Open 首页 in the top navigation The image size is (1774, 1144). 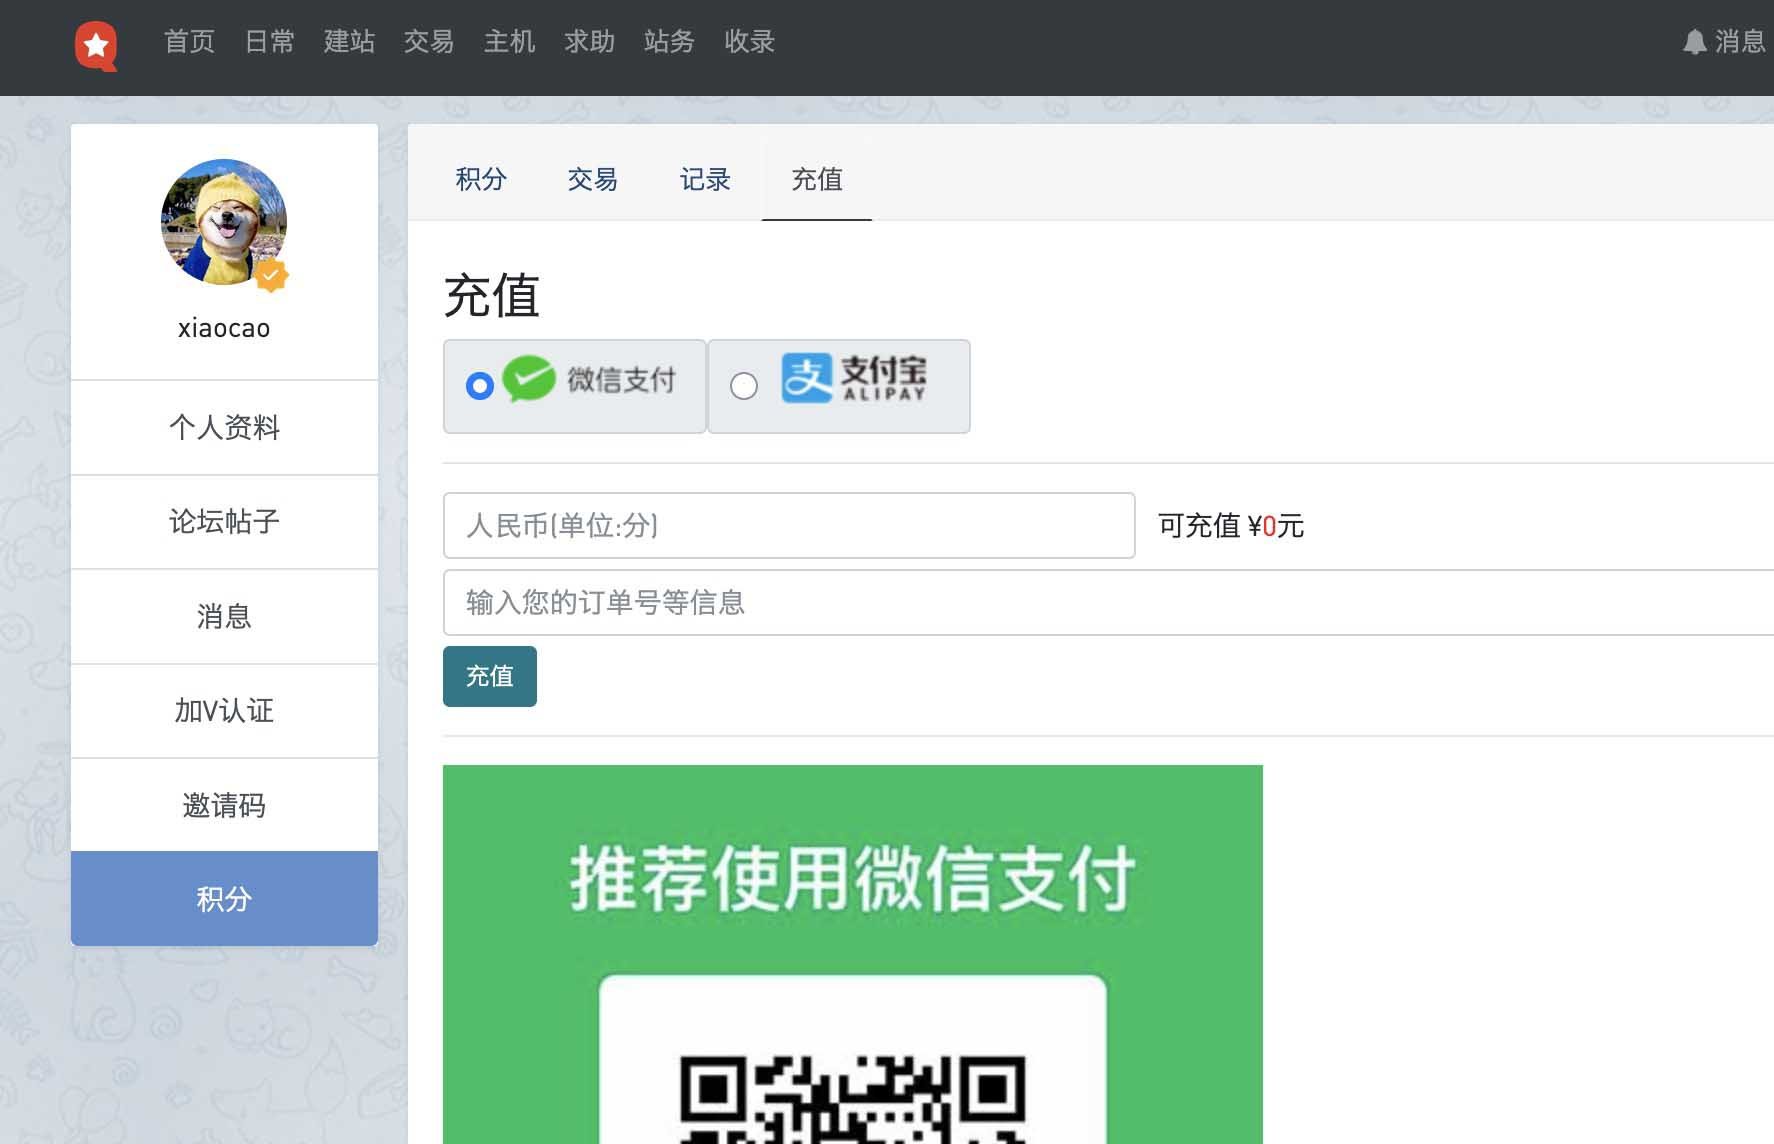pos(189,42)
